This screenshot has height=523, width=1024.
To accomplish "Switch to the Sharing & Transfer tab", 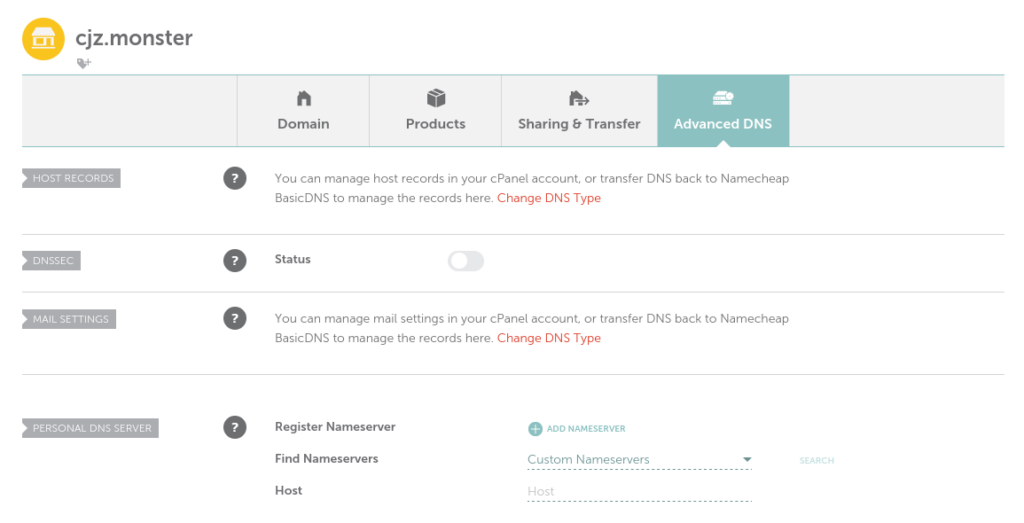I will pyautogui.click(x=579, y=111).
